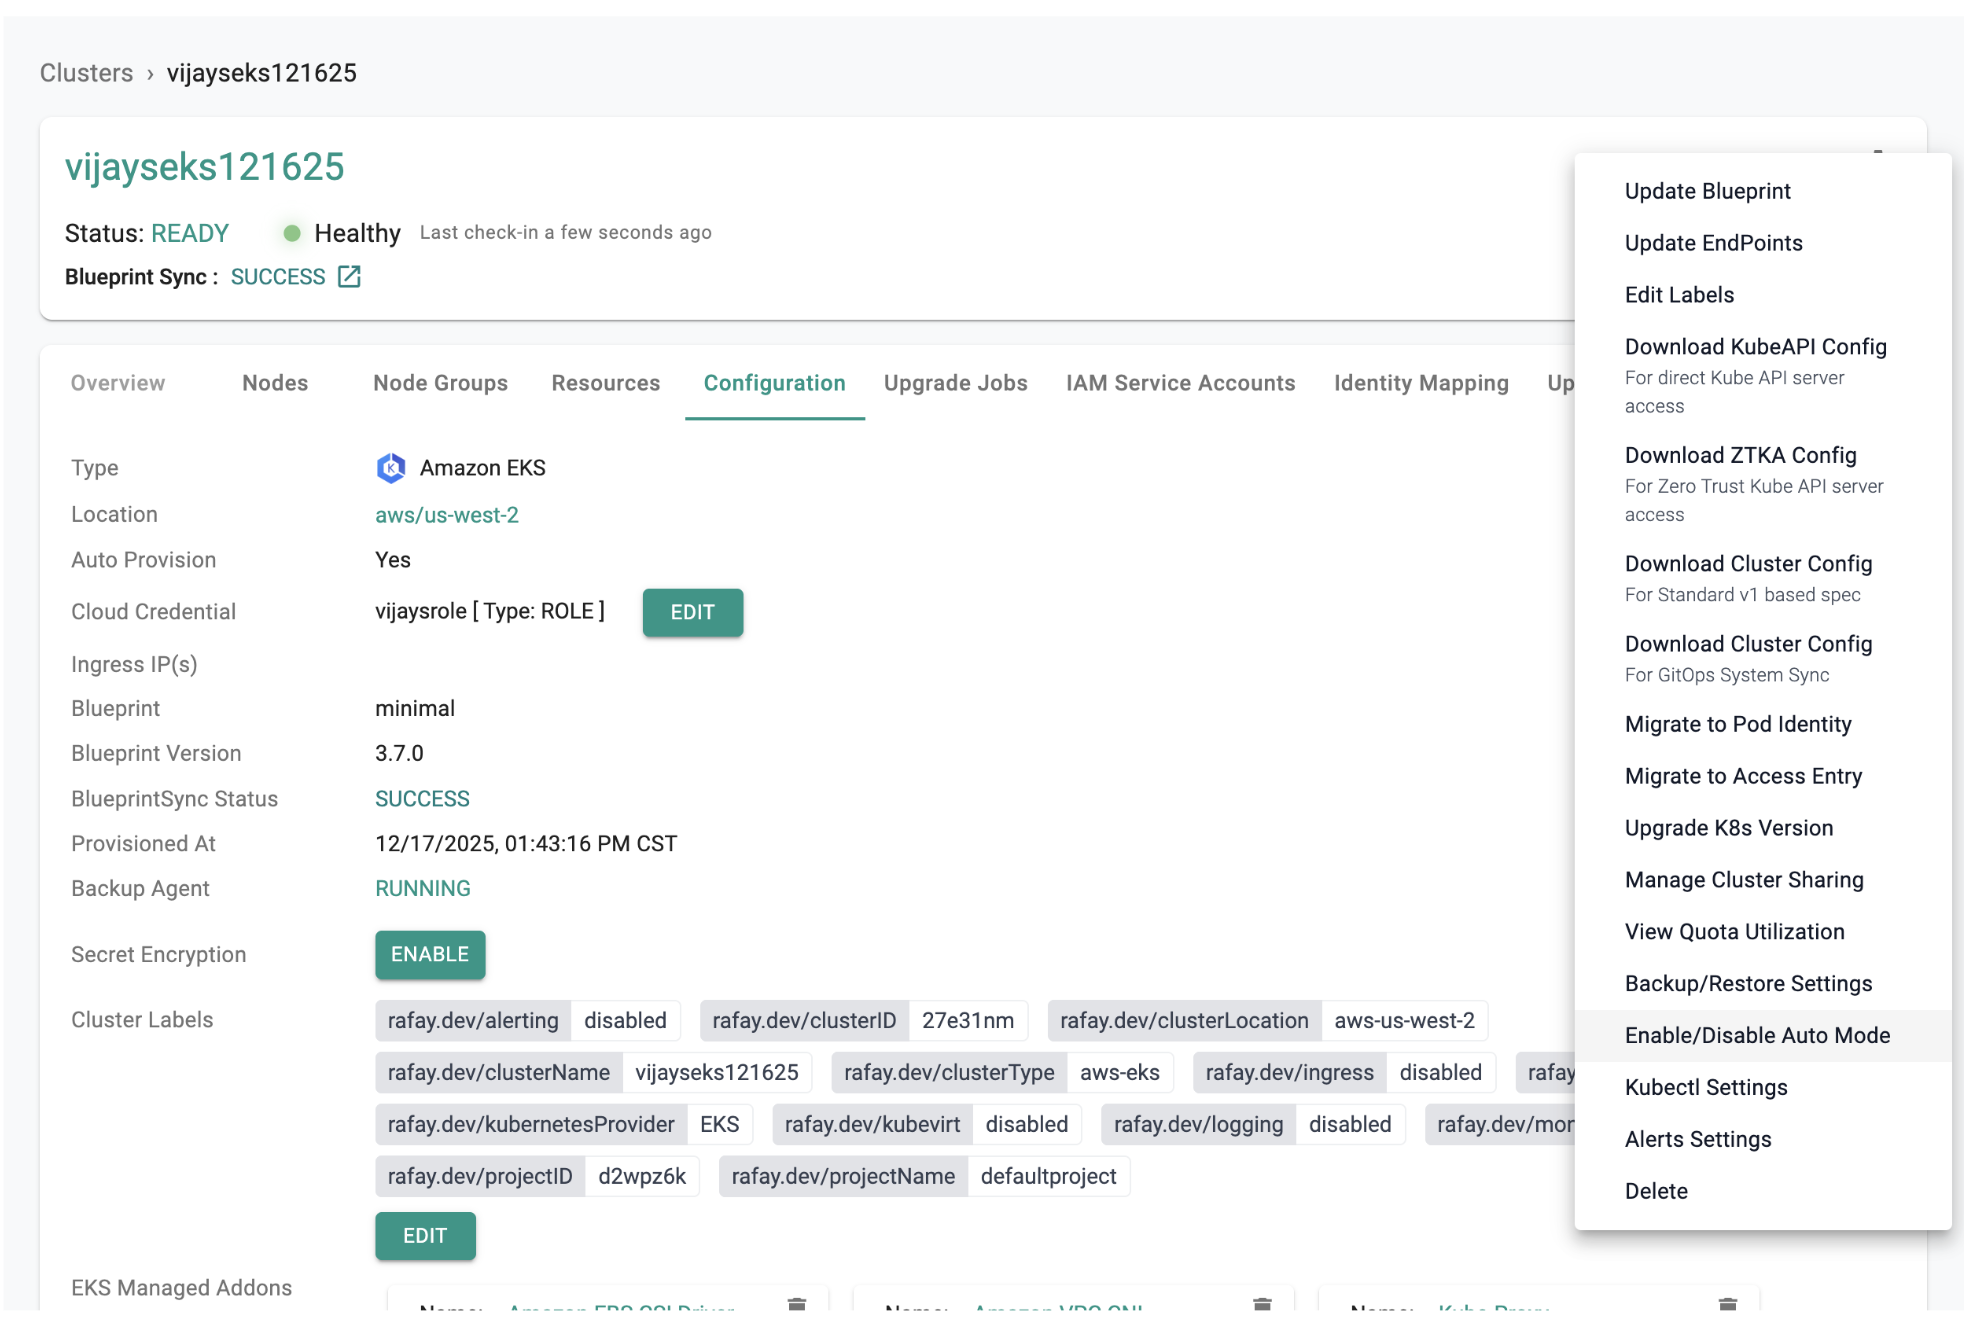
Task: Navigate to Clusters breadcrumb
Action: [86, 73]
